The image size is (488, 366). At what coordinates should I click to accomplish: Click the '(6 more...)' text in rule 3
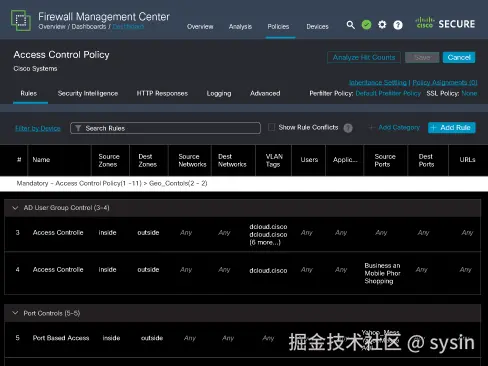point(265,243)
